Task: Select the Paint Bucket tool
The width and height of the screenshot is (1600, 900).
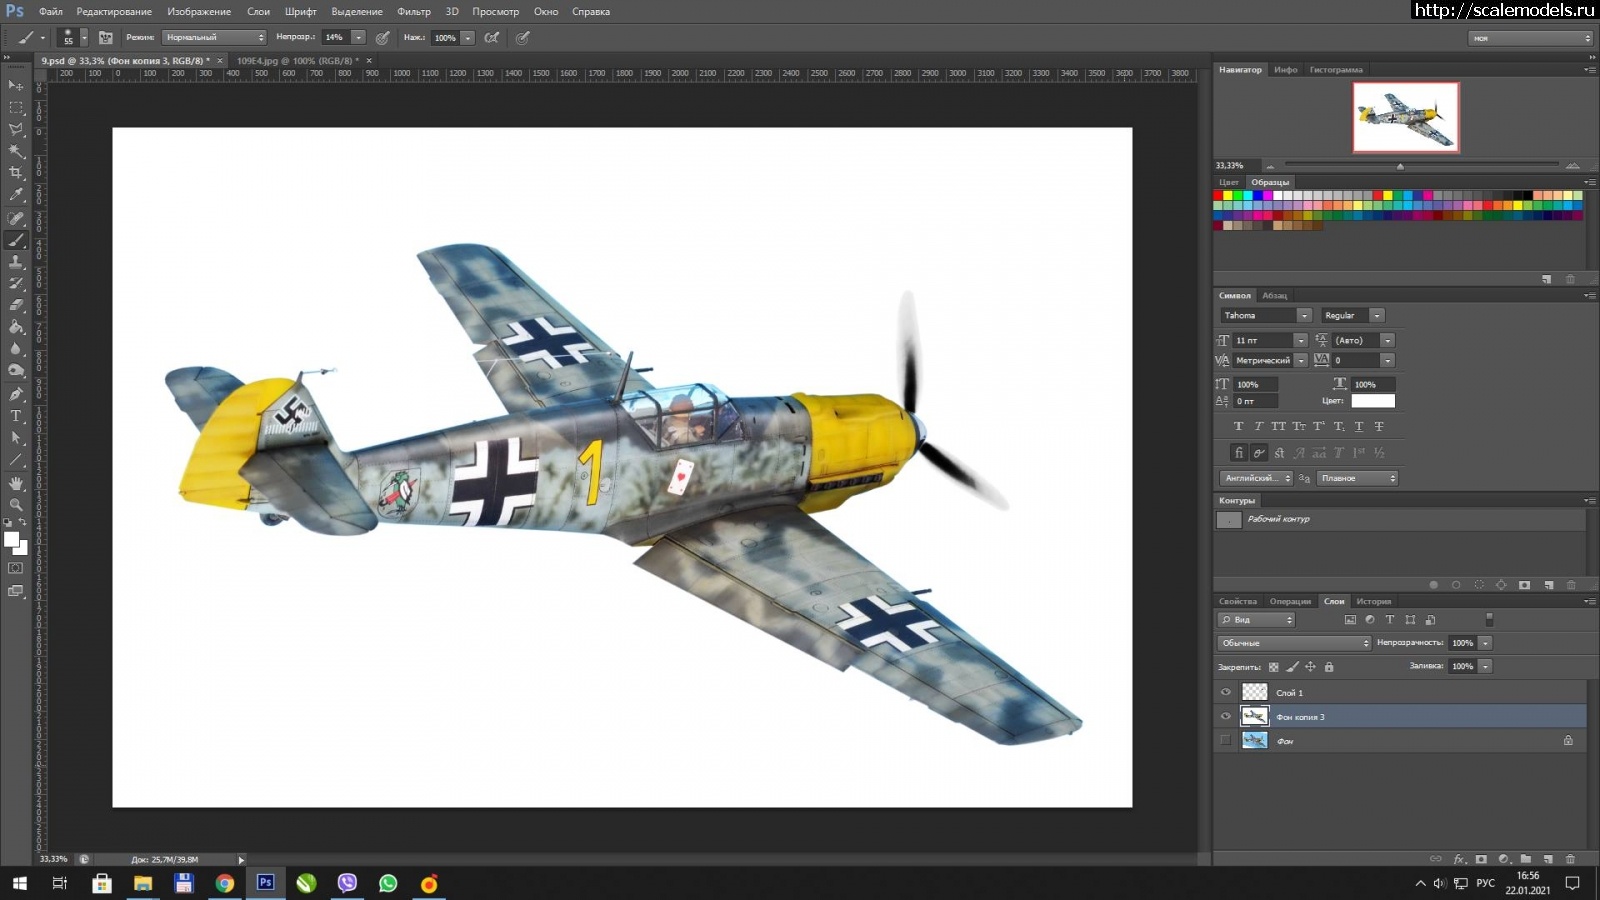Action: pyautogui.click(x=16, y=327)
